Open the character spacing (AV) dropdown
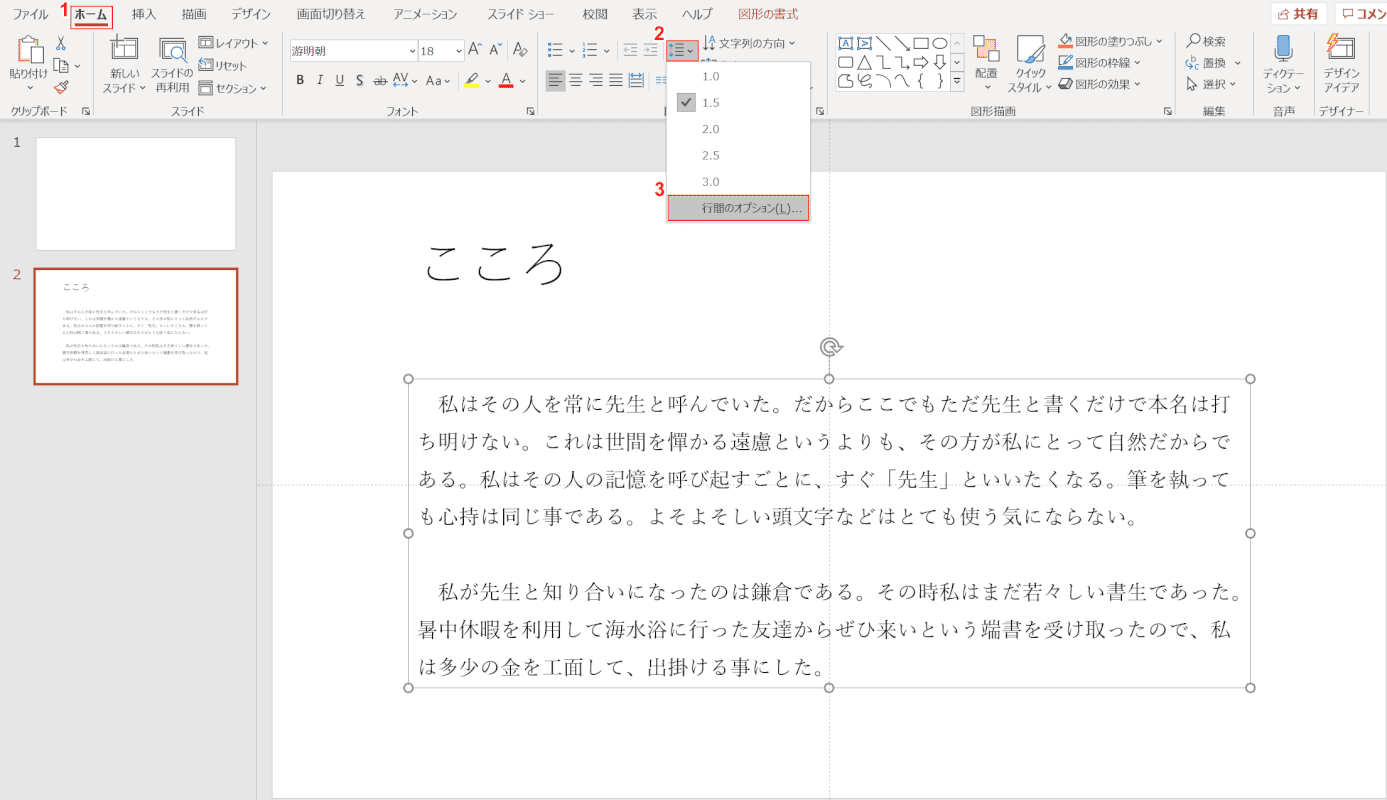Viewport: 1387px width, 800px height. tap(406, 80)
